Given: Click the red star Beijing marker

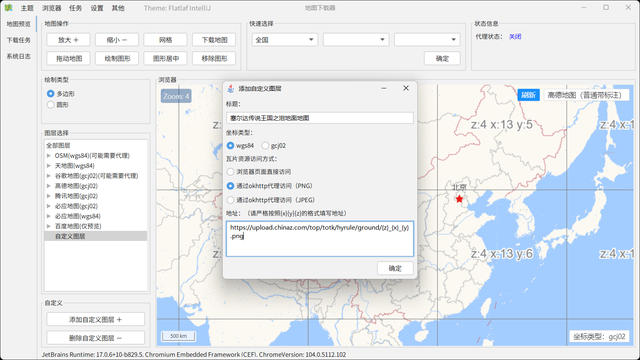Looking at the screenshot, I should 459,199.
